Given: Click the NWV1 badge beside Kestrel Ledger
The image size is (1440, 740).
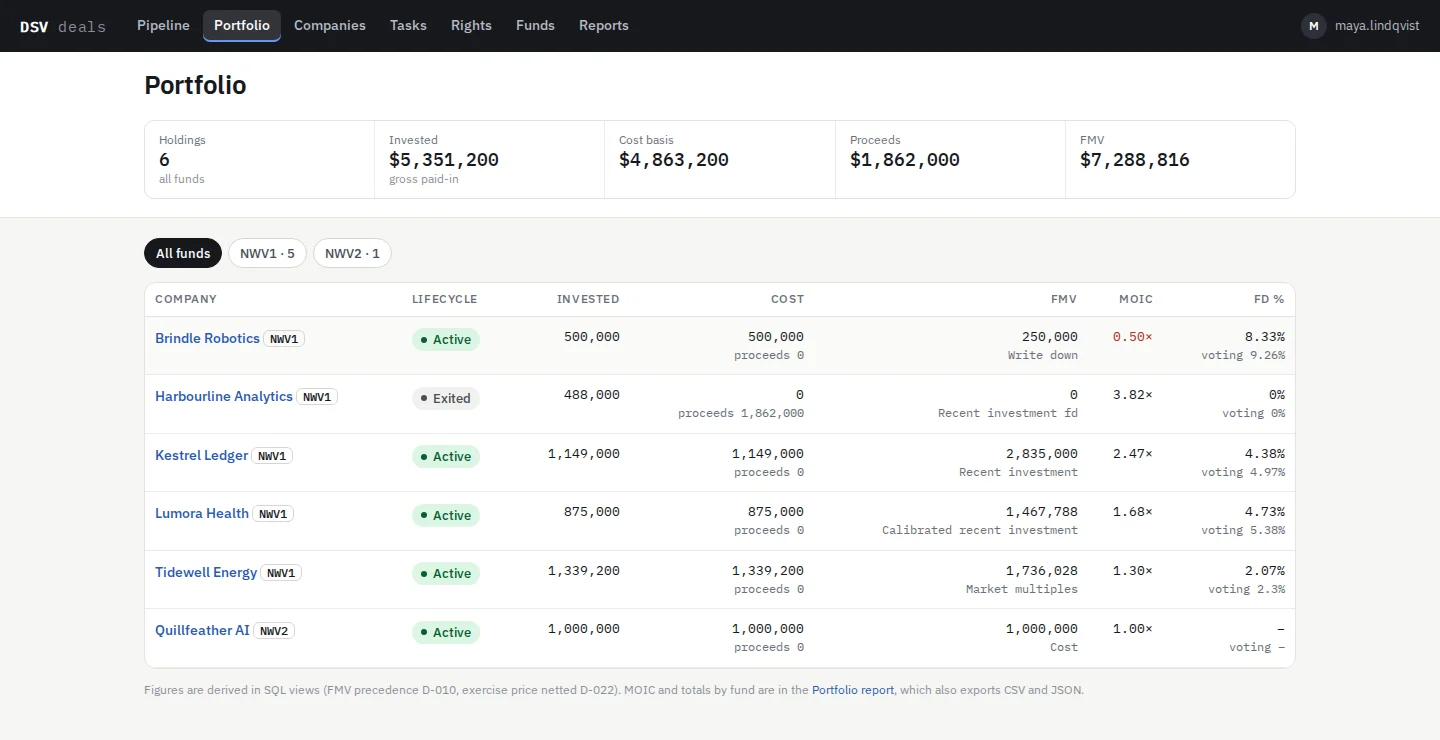Looking at the screenshot, I should coord(272,456).
